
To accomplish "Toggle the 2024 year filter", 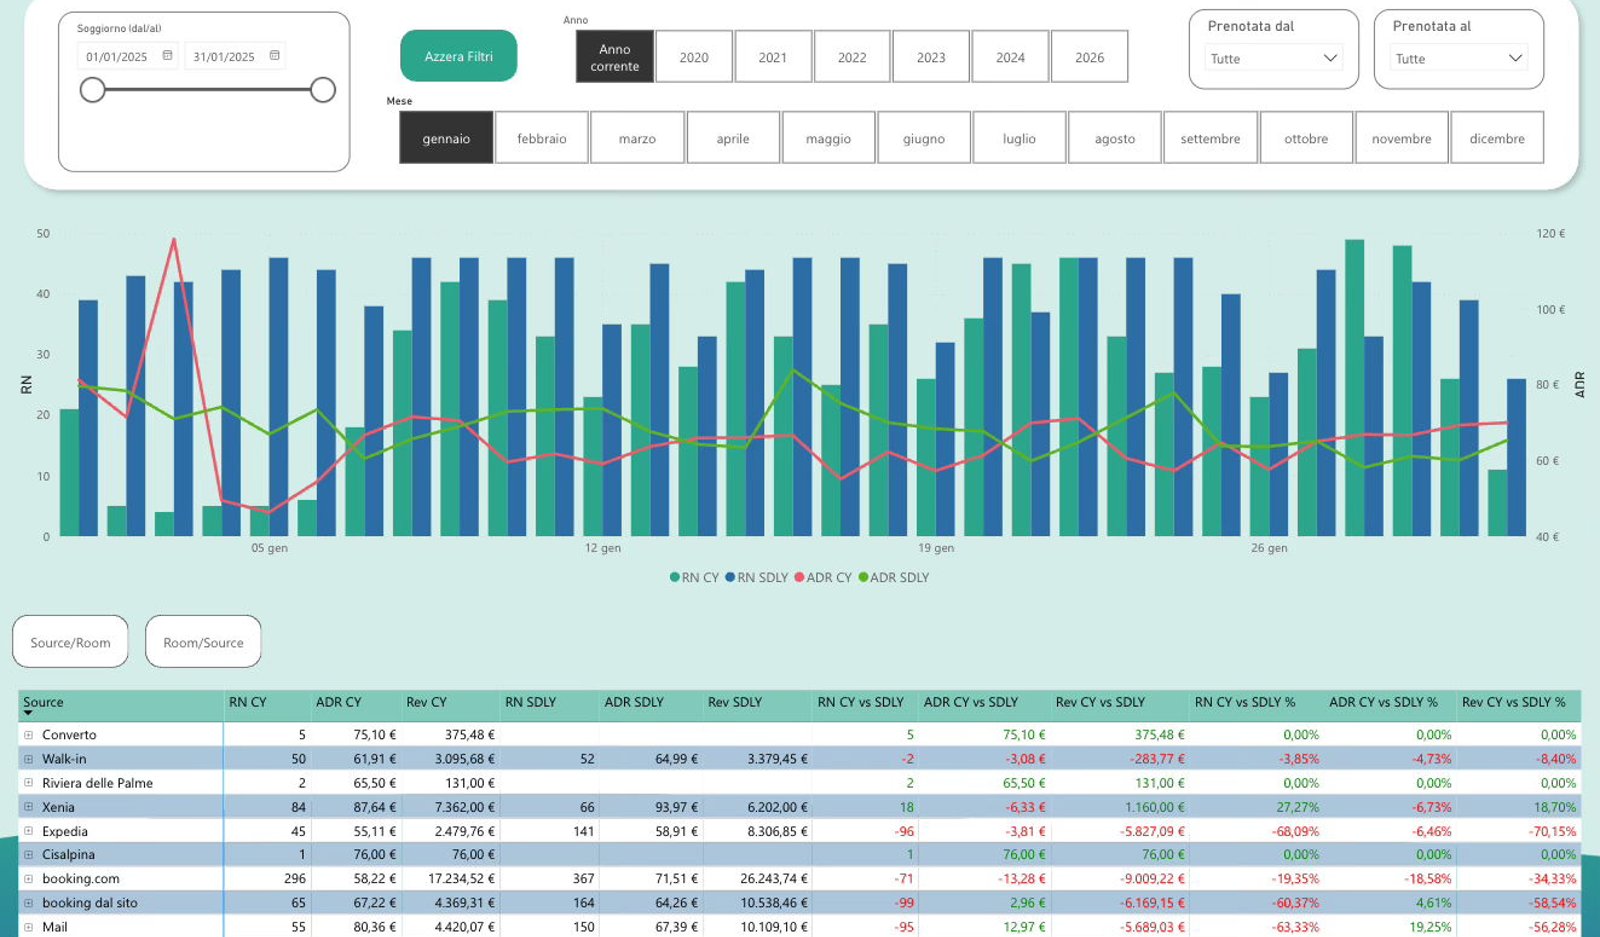I will pos(1010,57).
